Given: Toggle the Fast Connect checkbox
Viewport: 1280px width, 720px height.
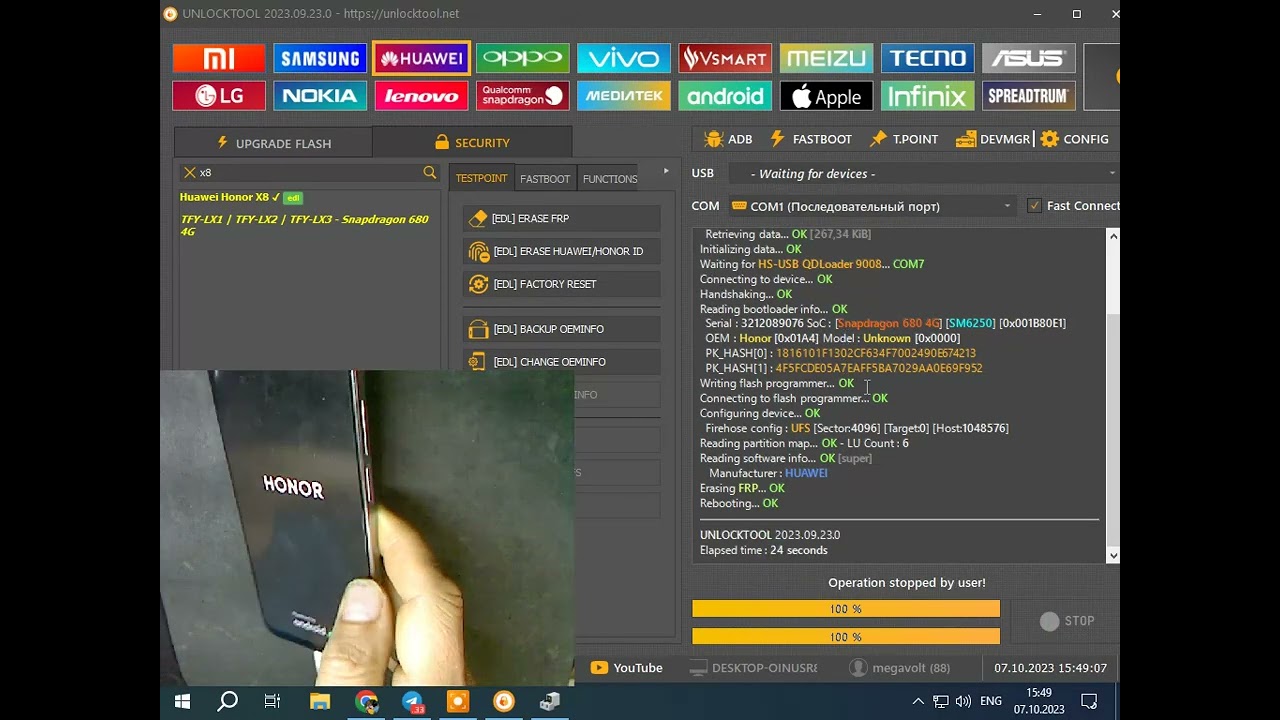Looking at the screenshot, I should [x=1034, y=206].
